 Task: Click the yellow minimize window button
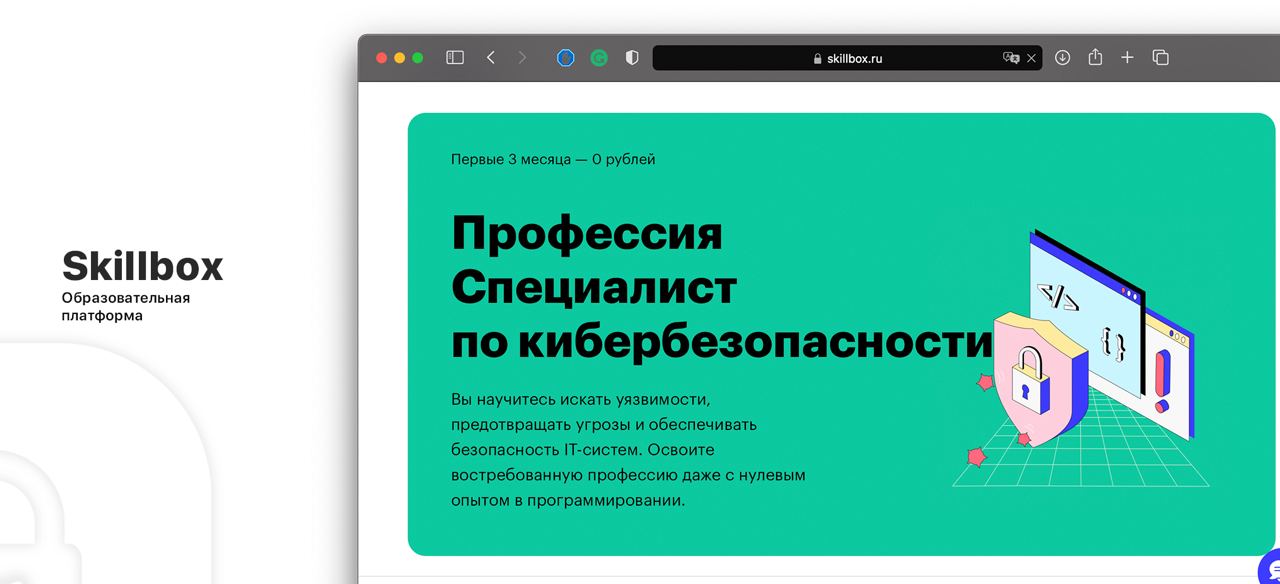pyautogui.click(x=399, y=58)
